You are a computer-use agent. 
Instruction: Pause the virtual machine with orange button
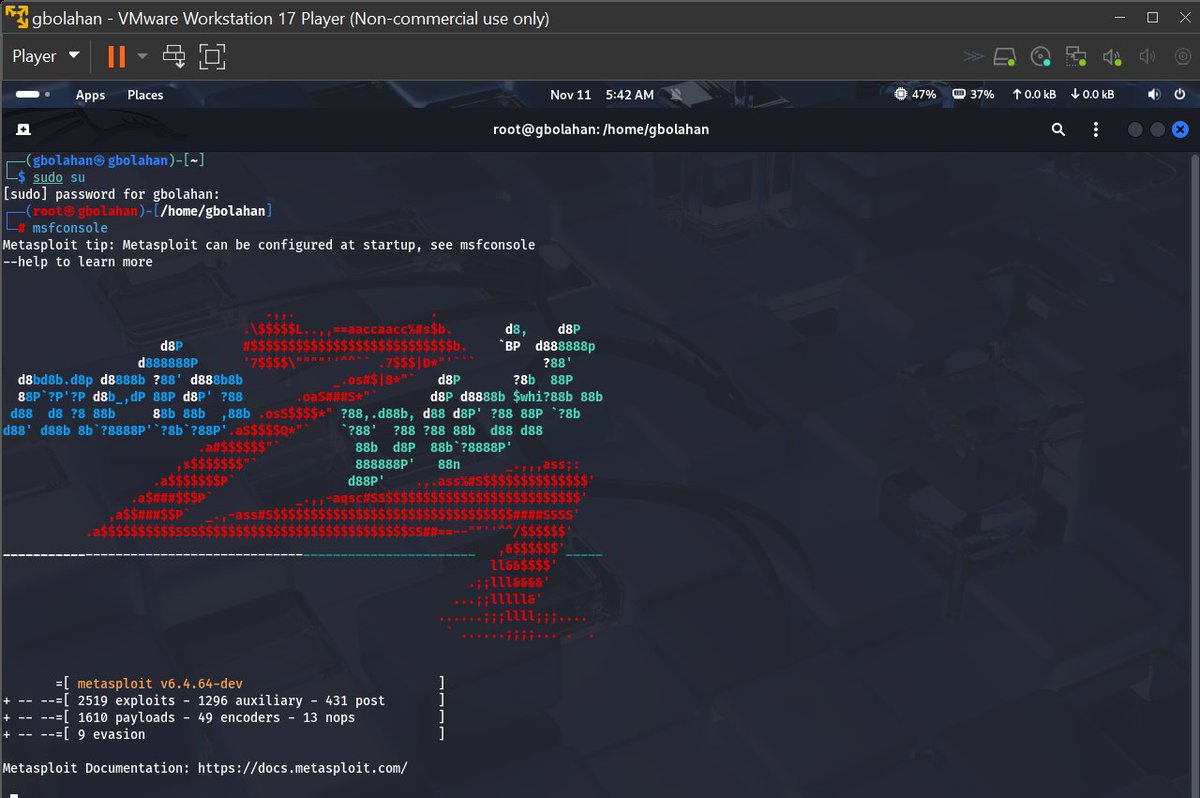[116, 56]
